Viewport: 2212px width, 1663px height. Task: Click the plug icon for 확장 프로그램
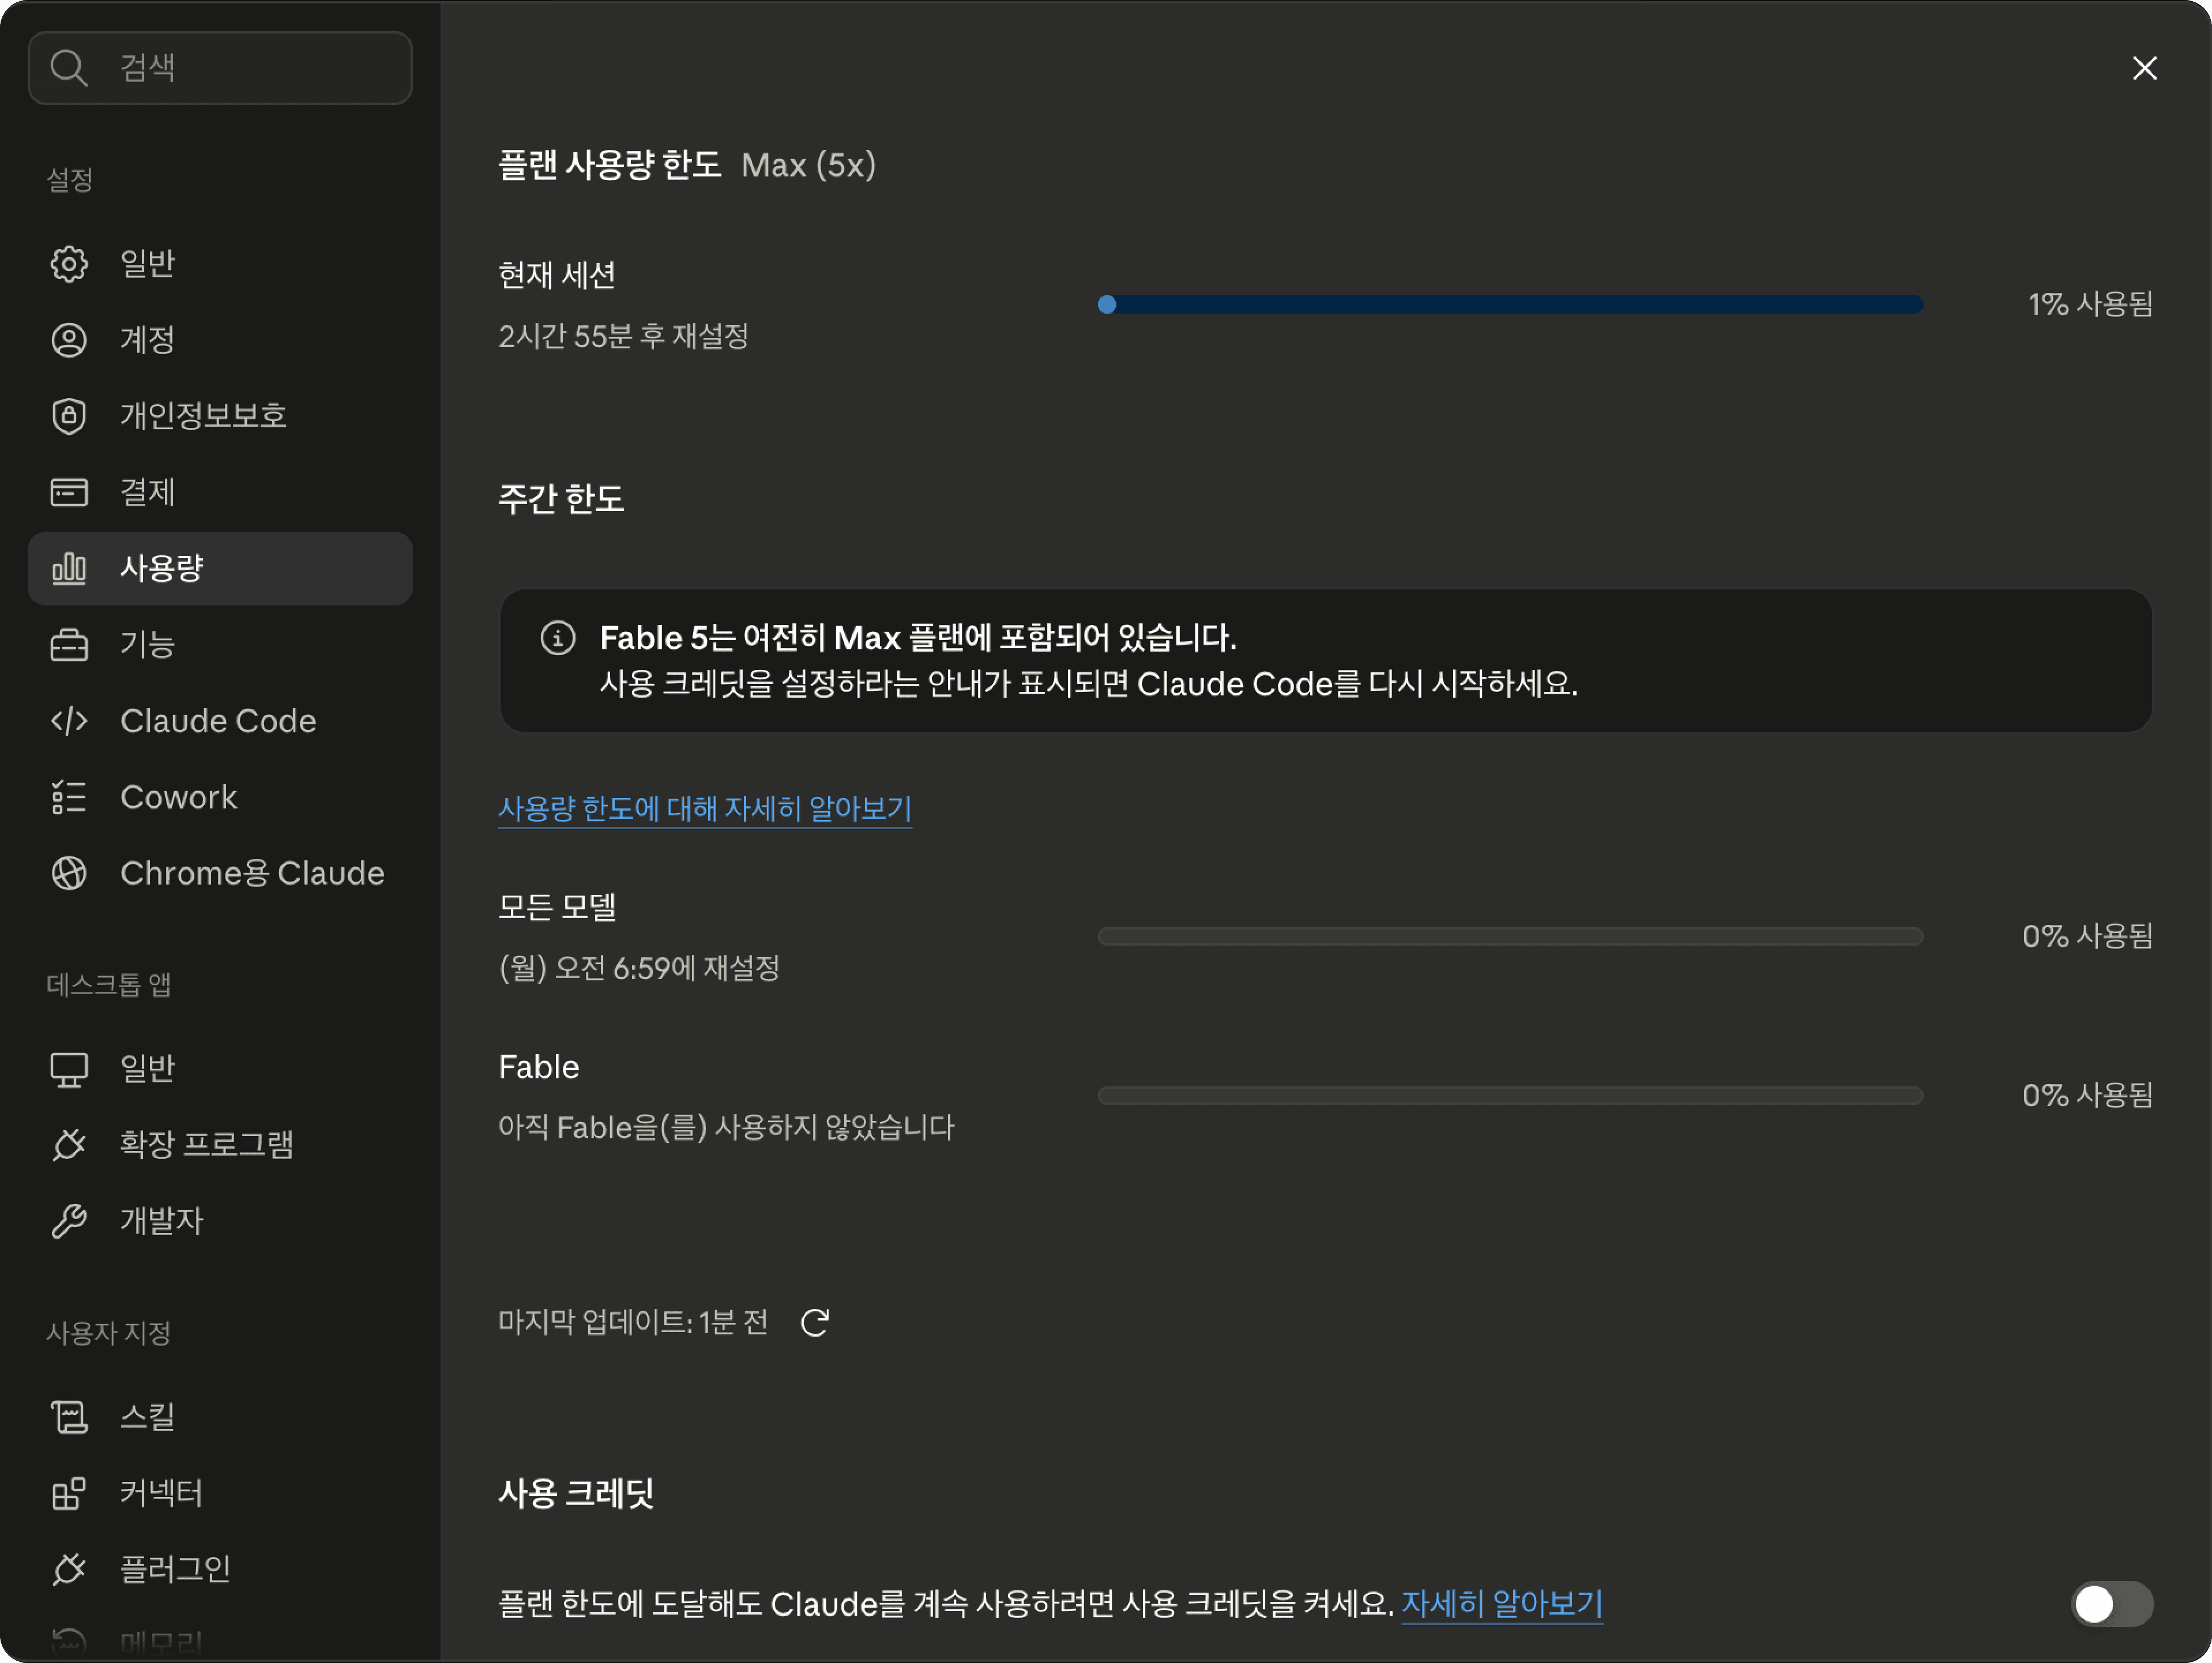(x=69, y=1145)
